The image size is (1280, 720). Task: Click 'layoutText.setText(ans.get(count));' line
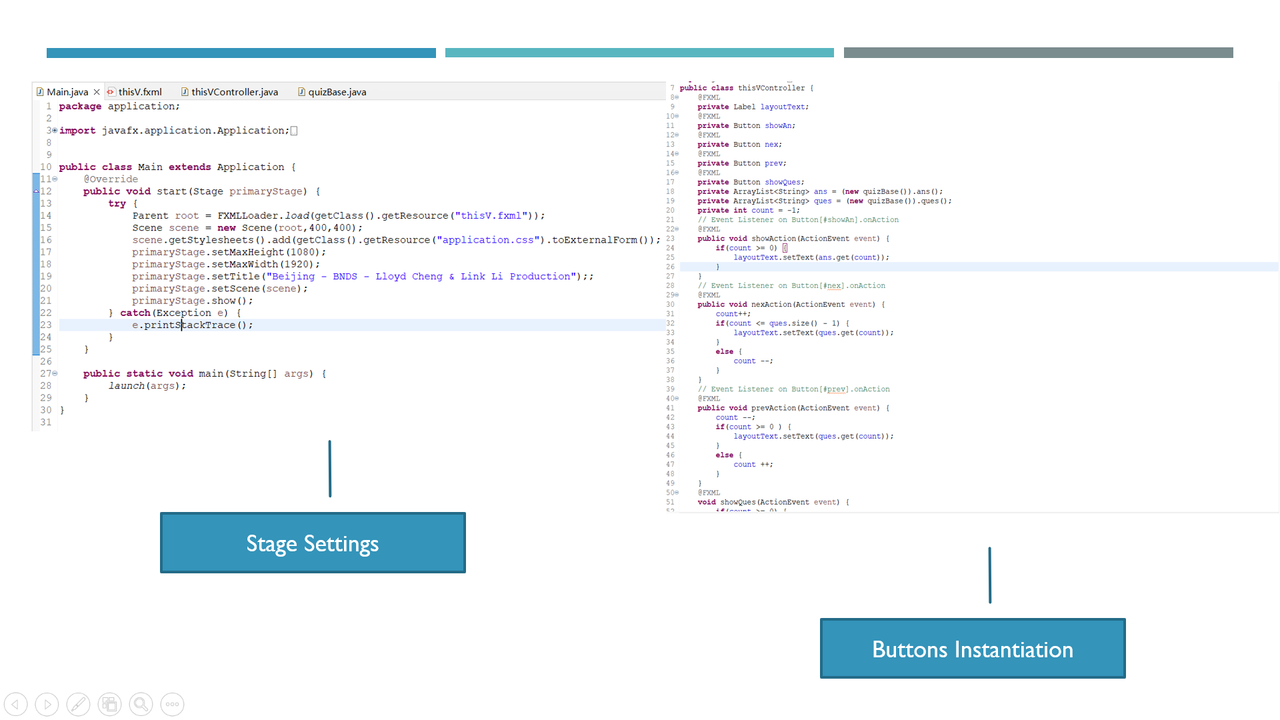pyautogui.click(x=811, y=257)
